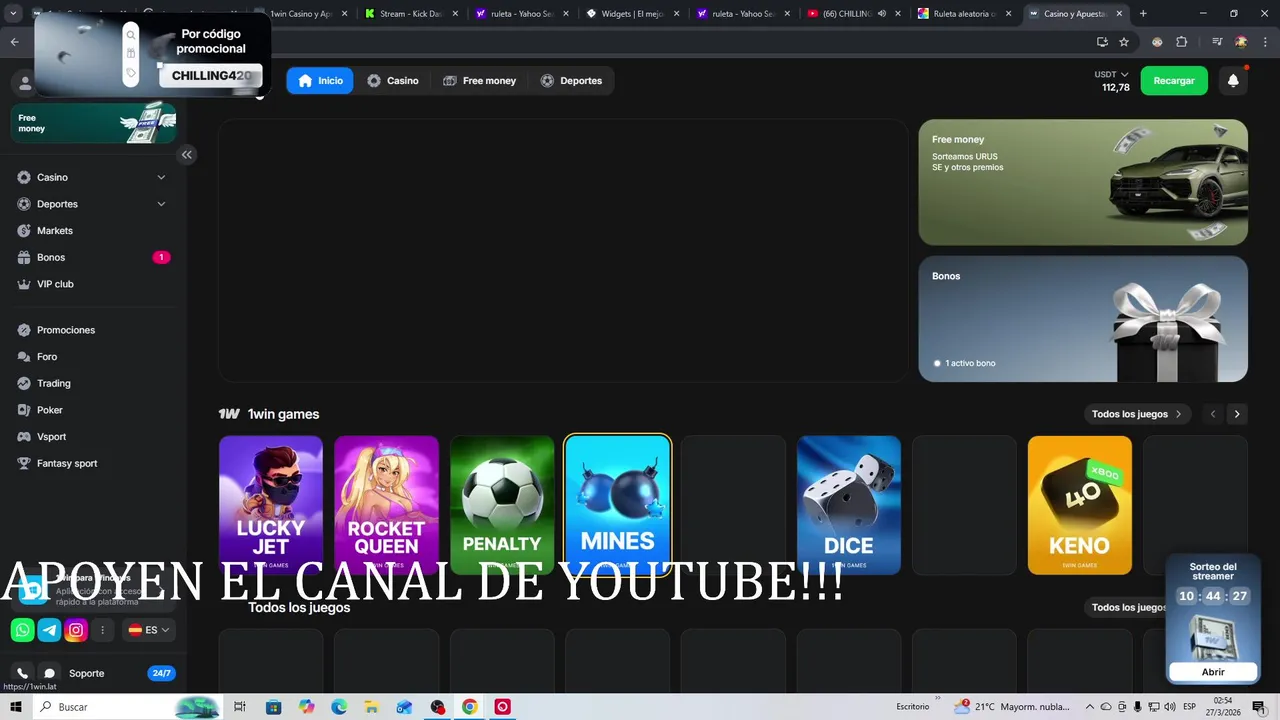
Task: Call support via the phone icon
Action: [22, 673]
